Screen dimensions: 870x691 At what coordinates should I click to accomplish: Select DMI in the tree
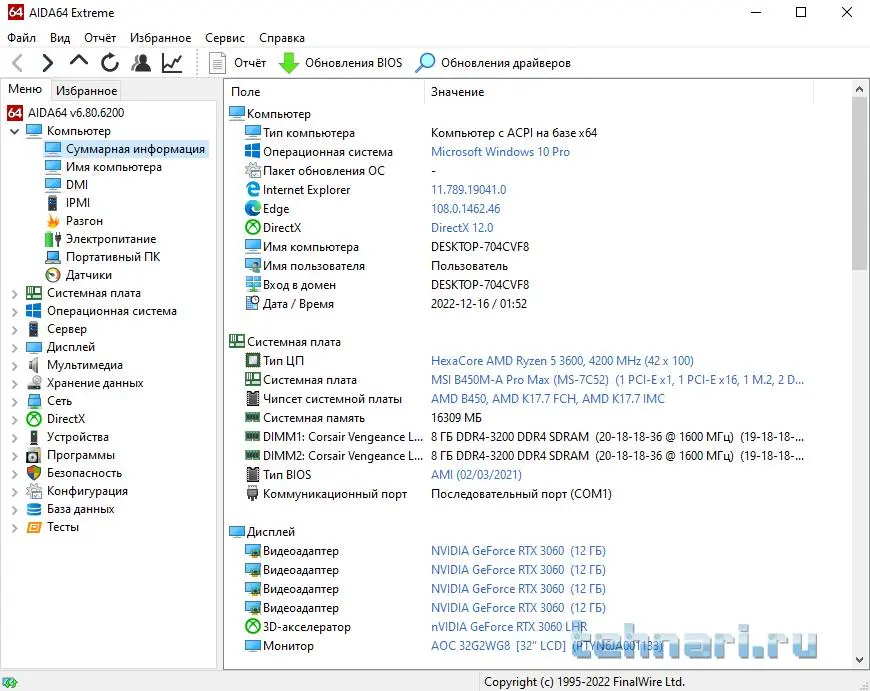[77, 185]
